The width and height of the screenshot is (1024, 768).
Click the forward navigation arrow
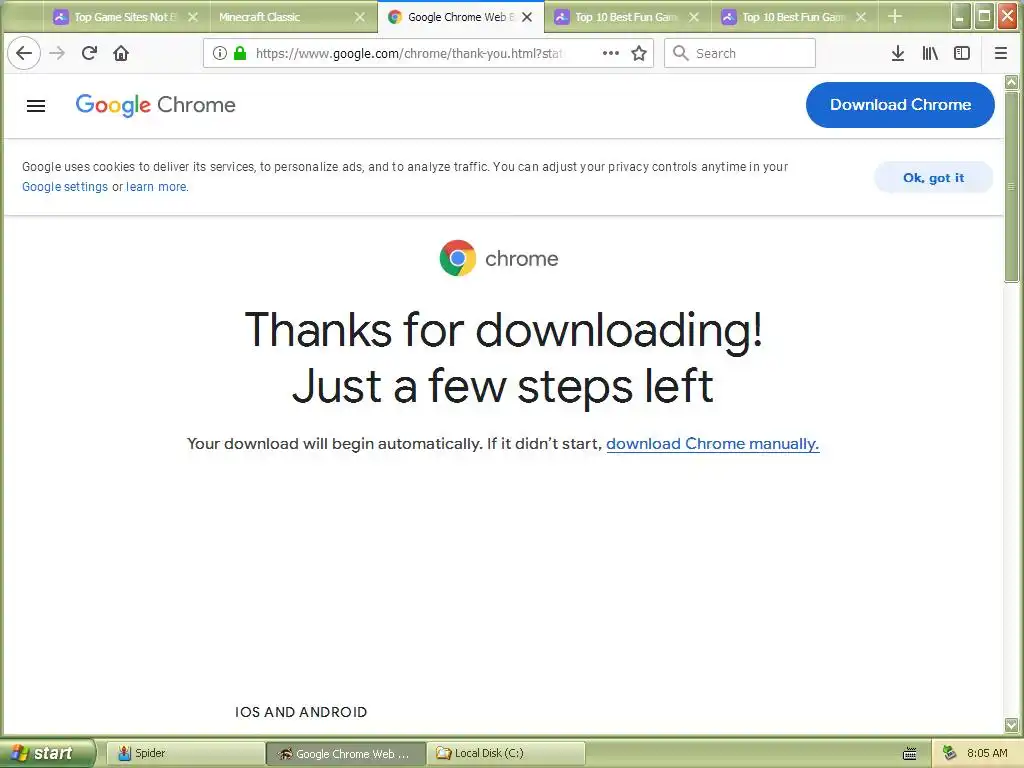(57, 53)
